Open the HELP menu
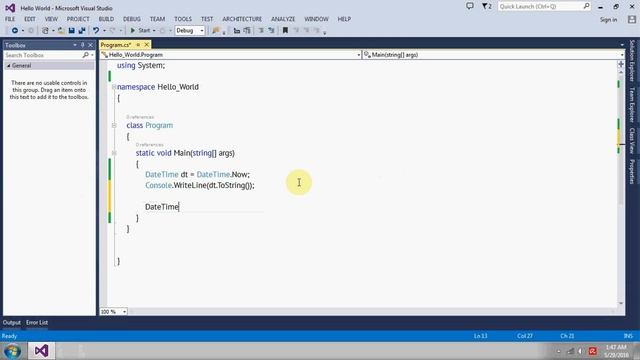Screen dimensions: 640x360 pos(344,19)
